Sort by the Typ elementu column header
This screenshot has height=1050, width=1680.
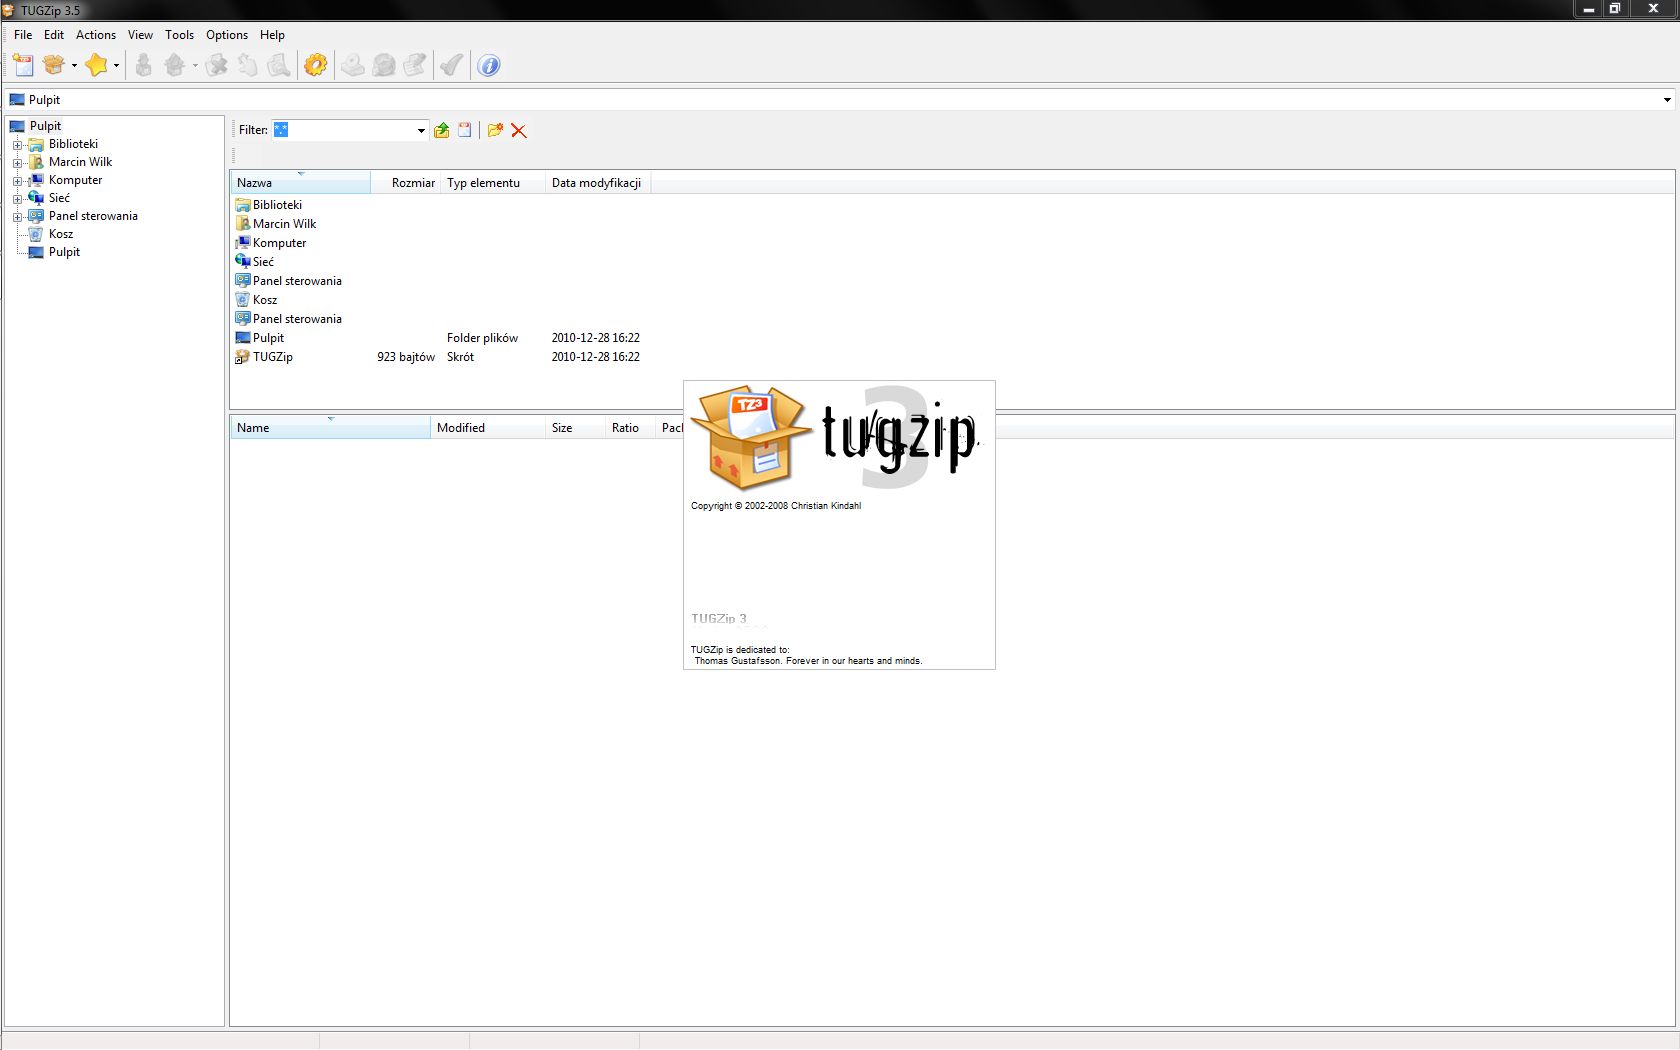tap(493, 182)
